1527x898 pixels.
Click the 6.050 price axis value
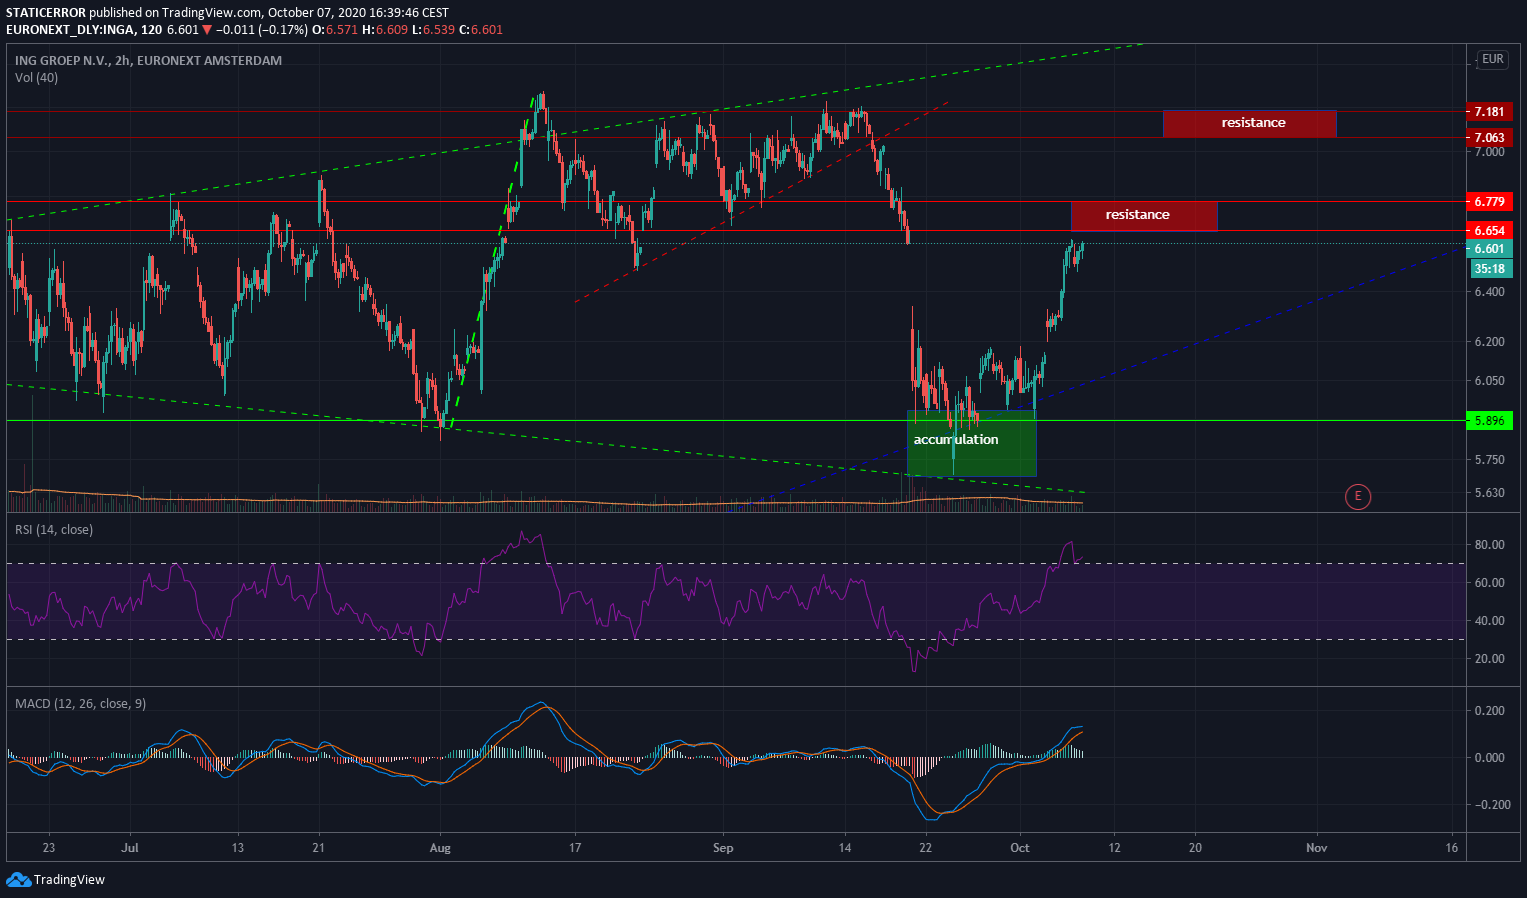[1489, 380]
